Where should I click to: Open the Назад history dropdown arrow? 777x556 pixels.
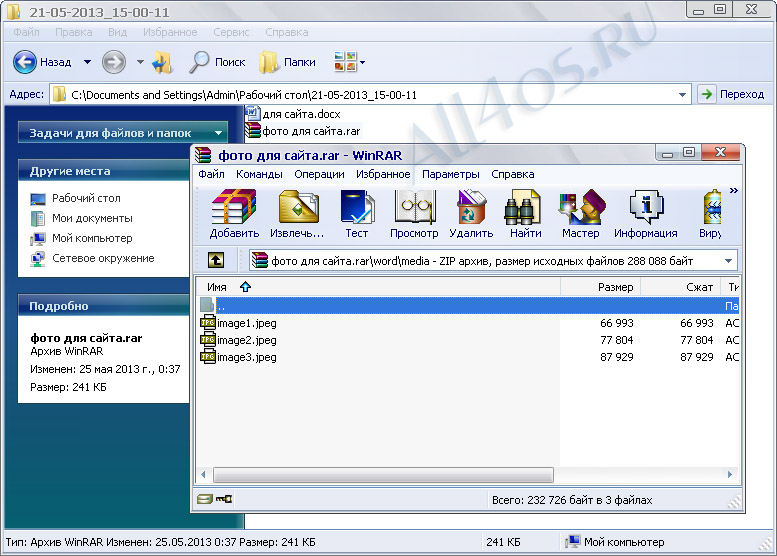point(87,62)
